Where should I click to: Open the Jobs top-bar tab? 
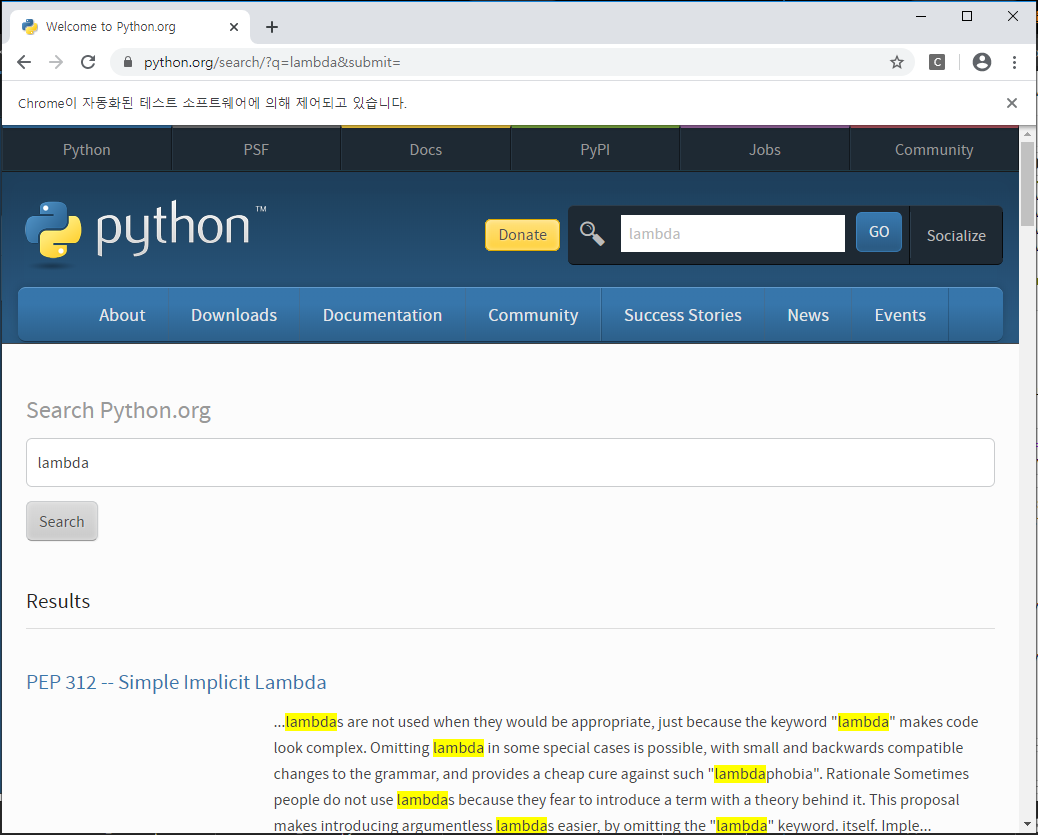click(x=765, y=150)
